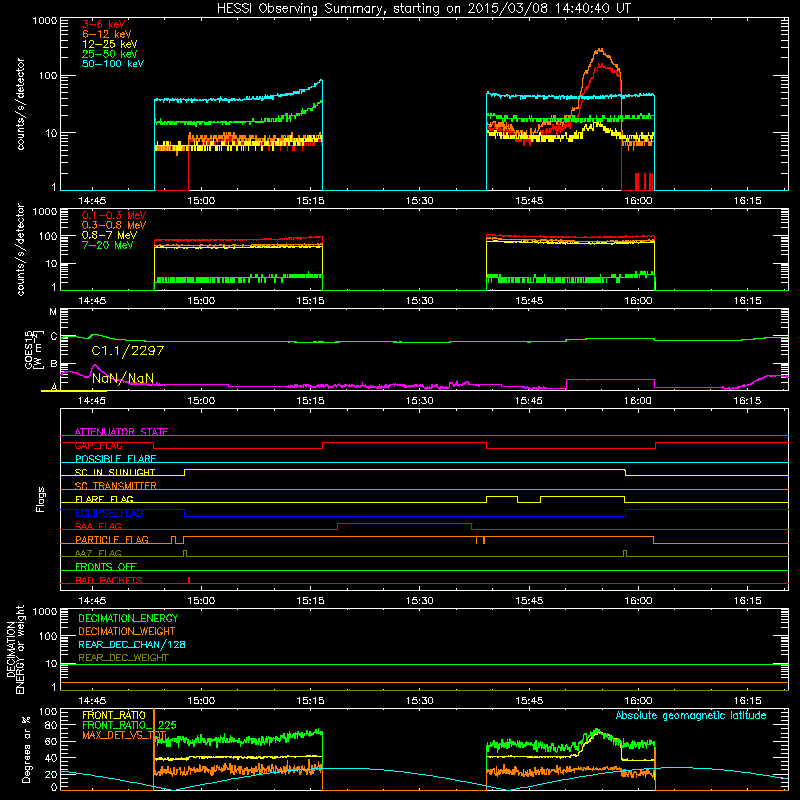Click the BAD_PACKETS red spike marker
The width and height of the screenshot is (800, 800).
[x=189, y=580]
